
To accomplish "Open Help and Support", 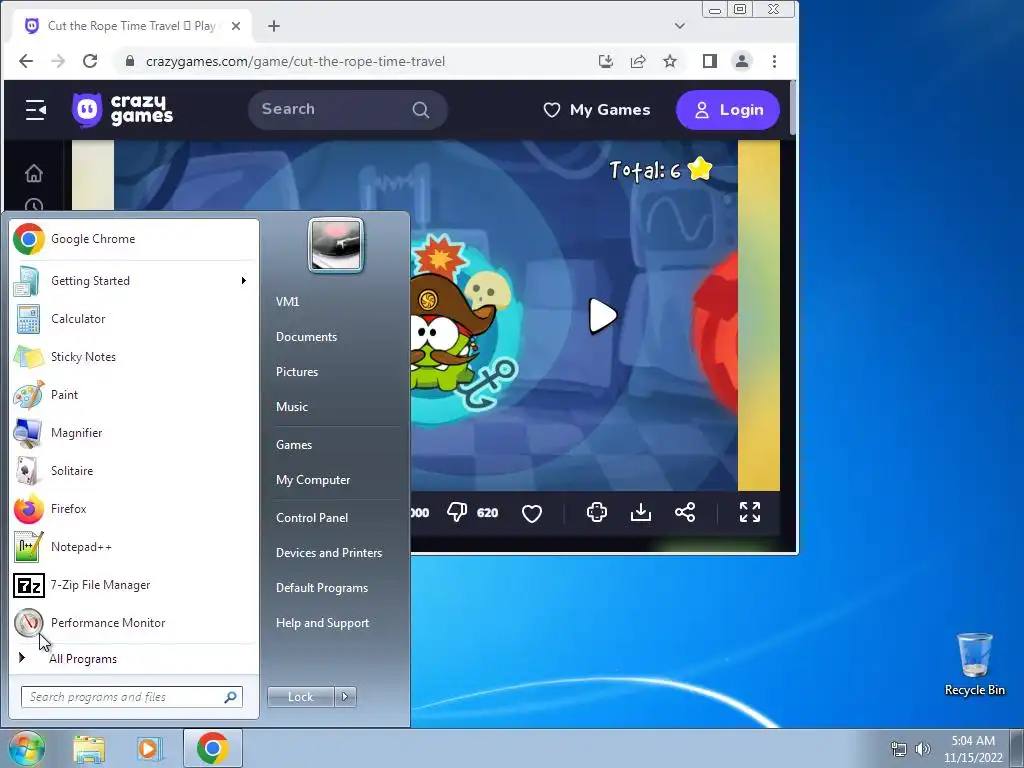I will pos(322,623).
